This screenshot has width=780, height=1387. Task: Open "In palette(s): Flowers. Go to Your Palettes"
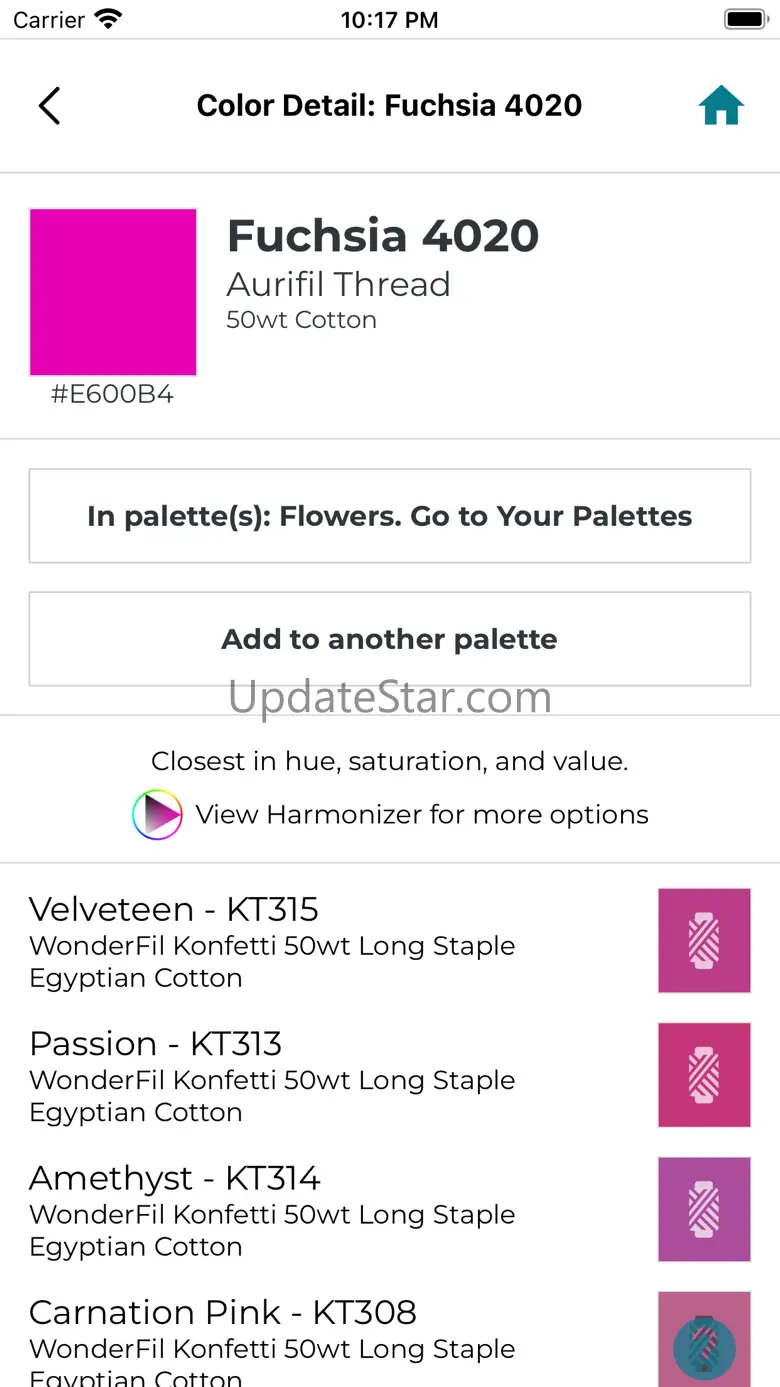pyautogui.click(x=390, y=516)
